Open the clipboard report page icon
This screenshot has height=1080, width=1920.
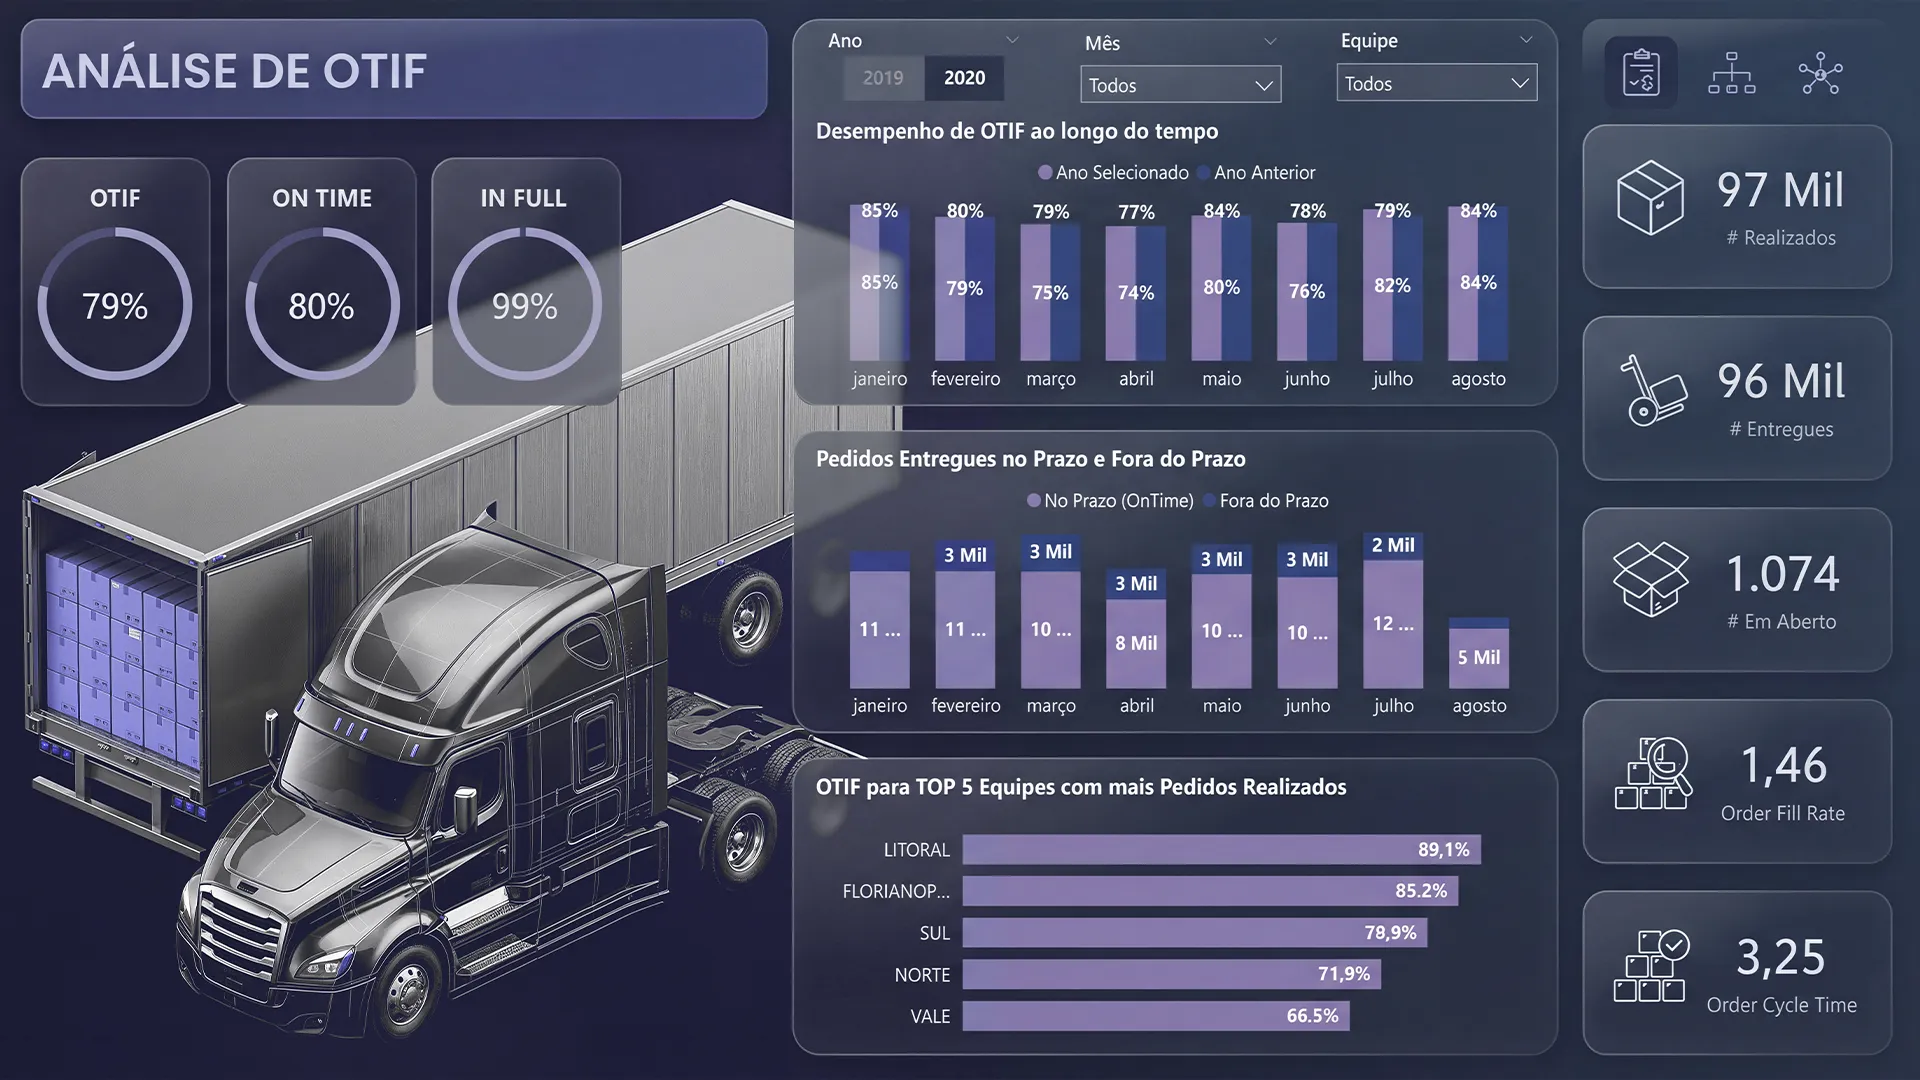point(1641,73)
